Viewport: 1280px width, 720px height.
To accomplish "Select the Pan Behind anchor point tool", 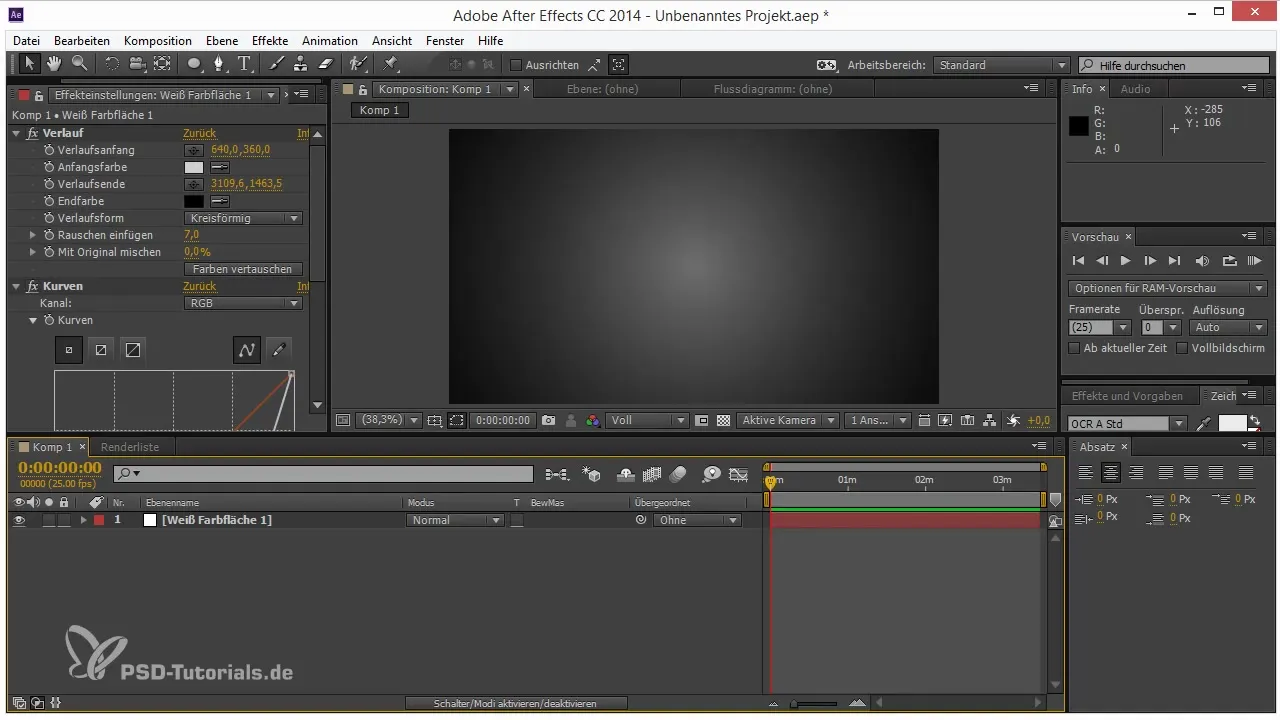I will click(x=162, y=64).
